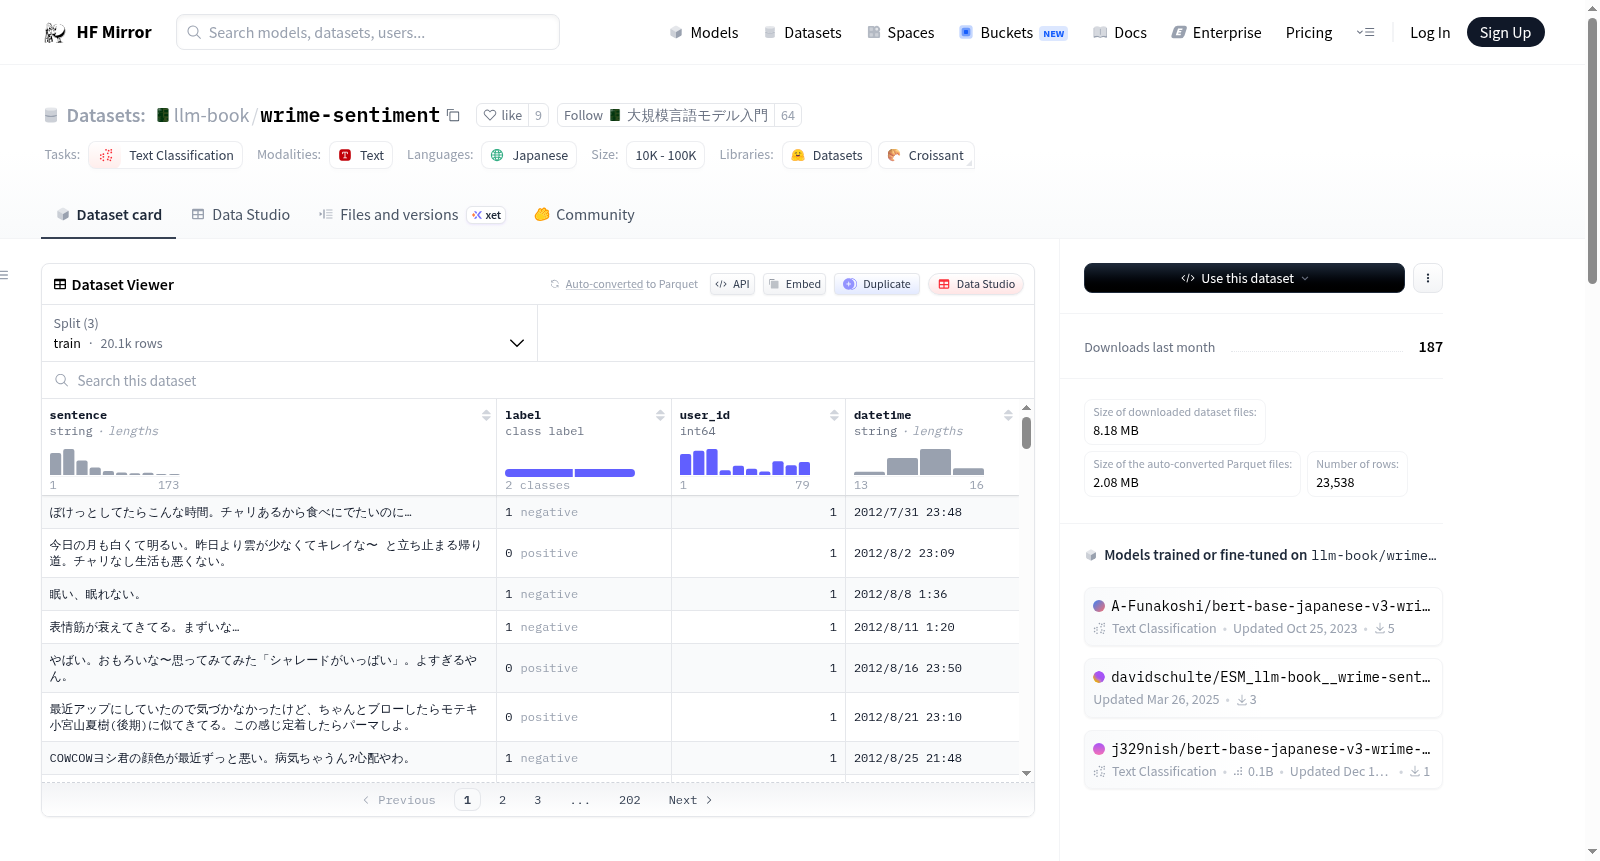Click the Embed button
Image resolution: width=1600 pixels, height=861 pixels.
795,284
